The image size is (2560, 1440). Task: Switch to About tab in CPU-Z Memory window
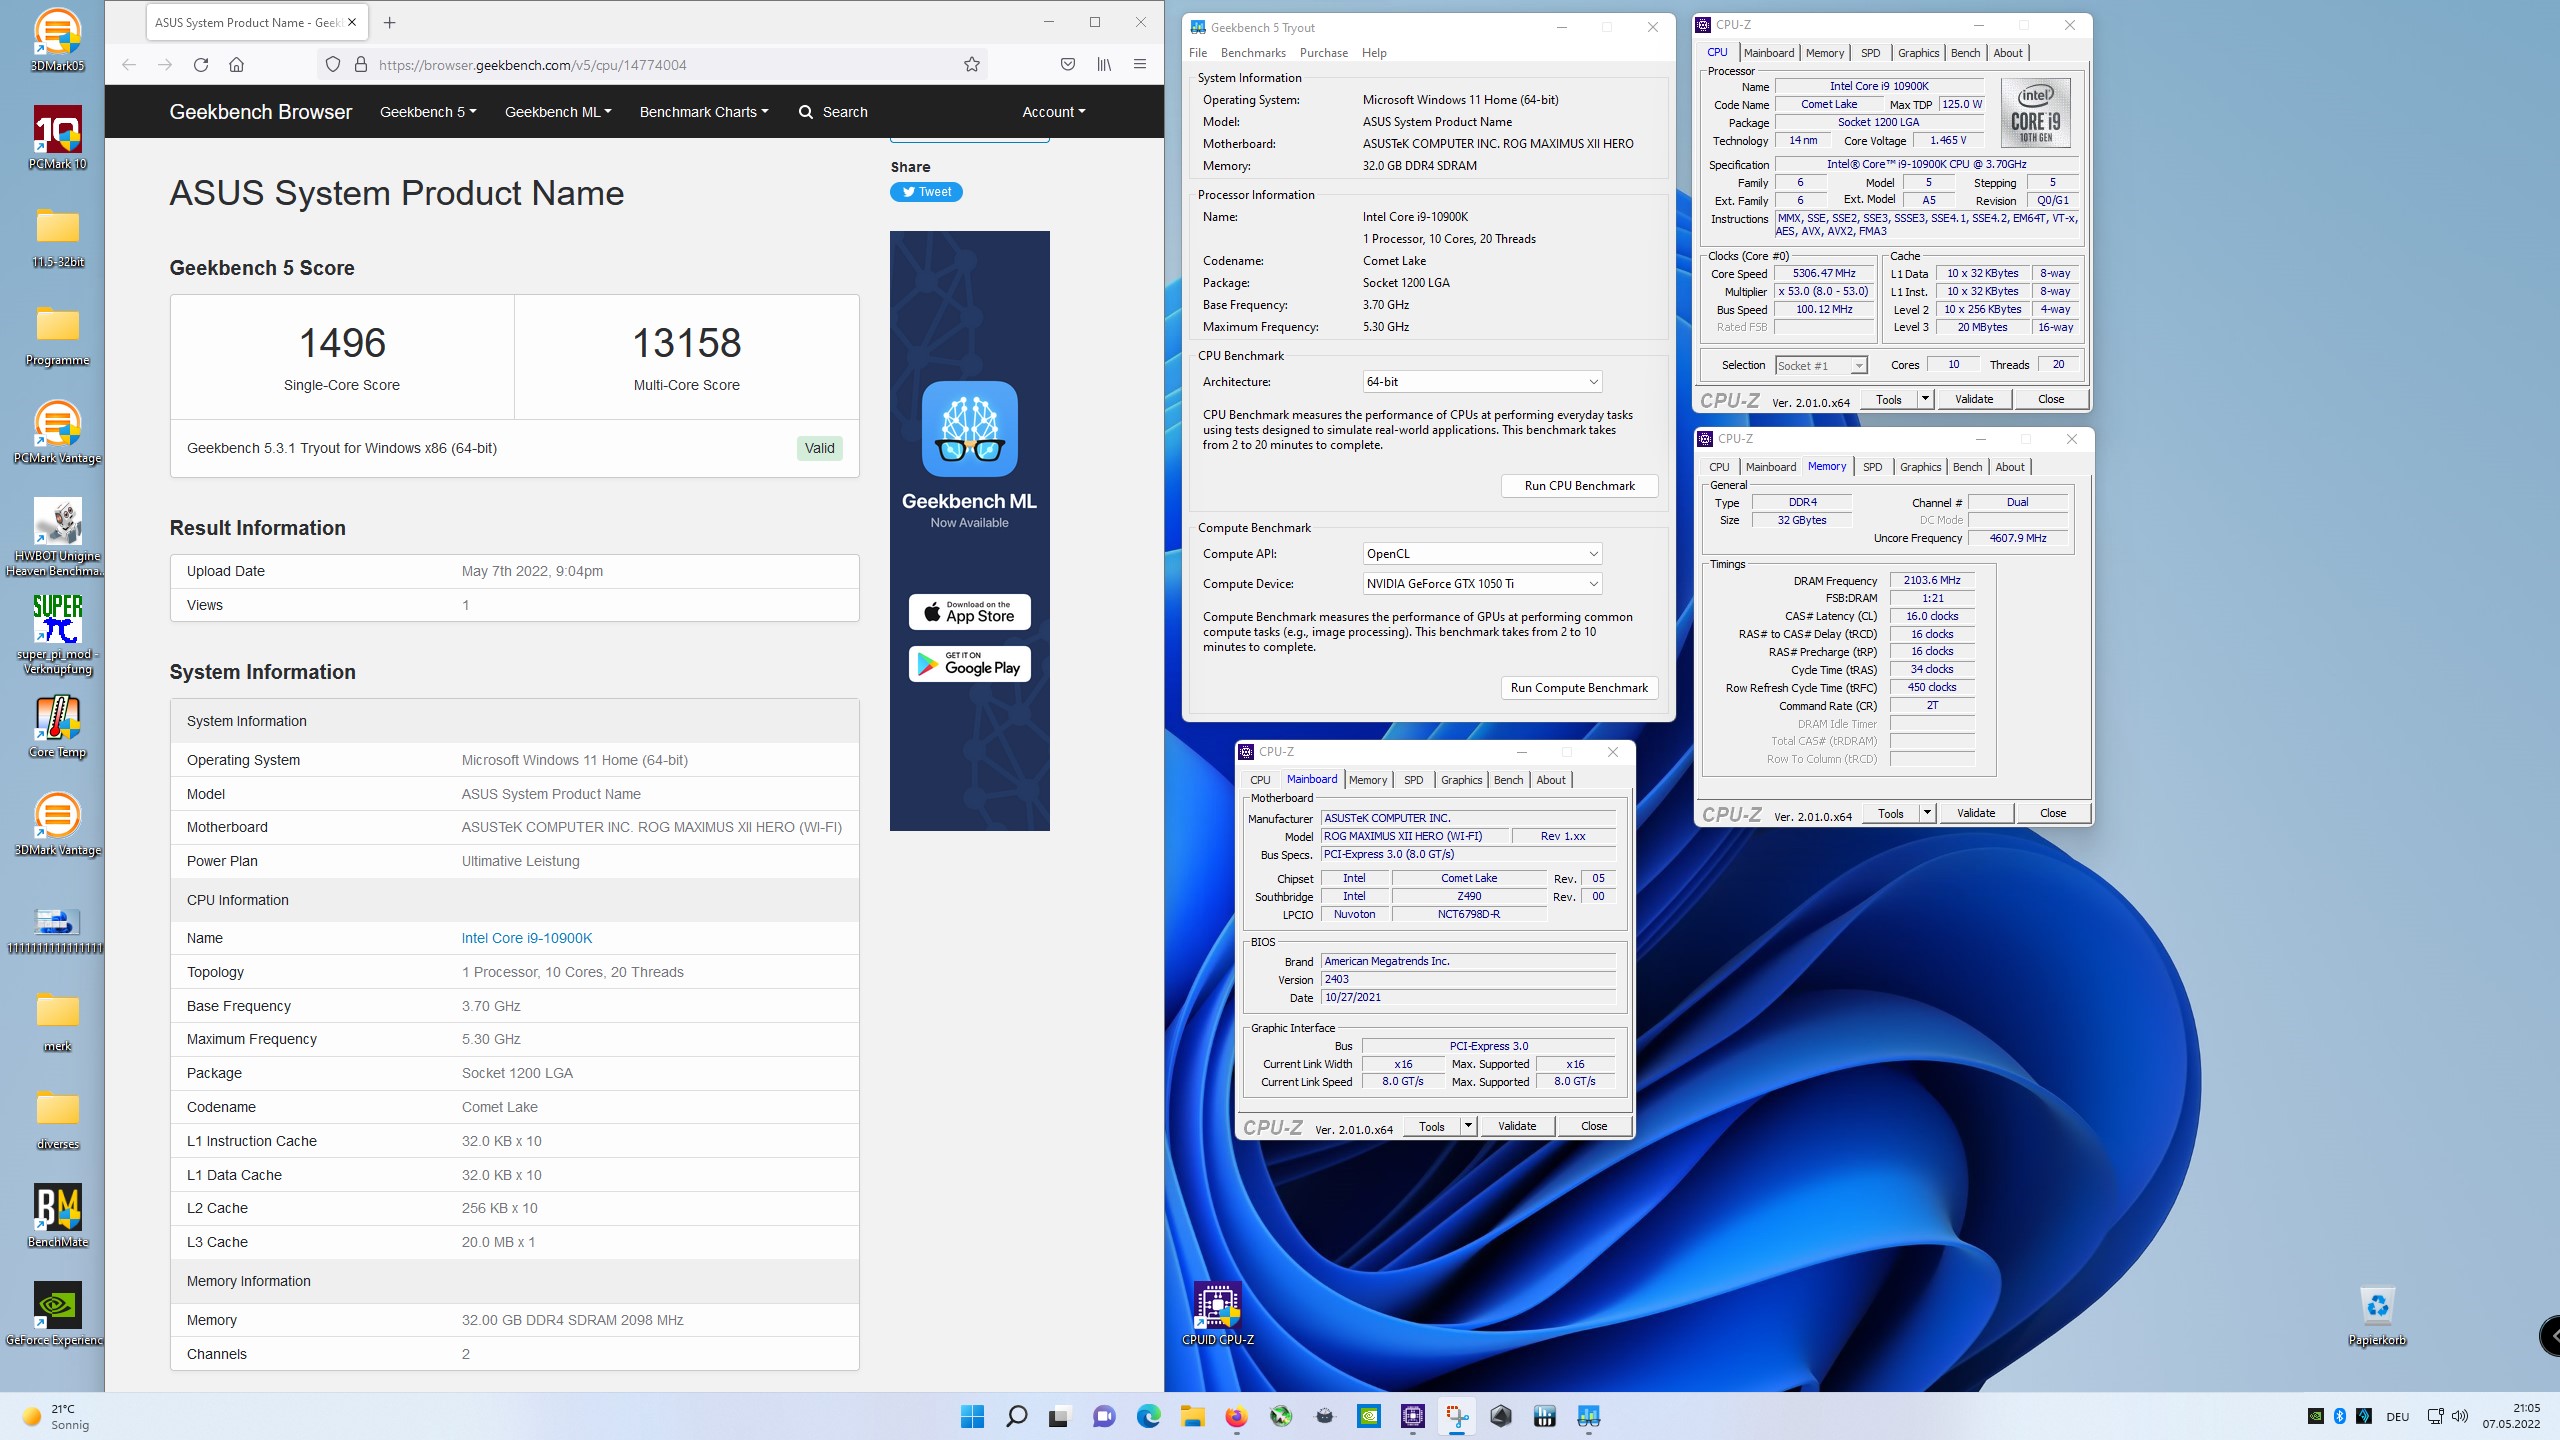coord(2009,467)
